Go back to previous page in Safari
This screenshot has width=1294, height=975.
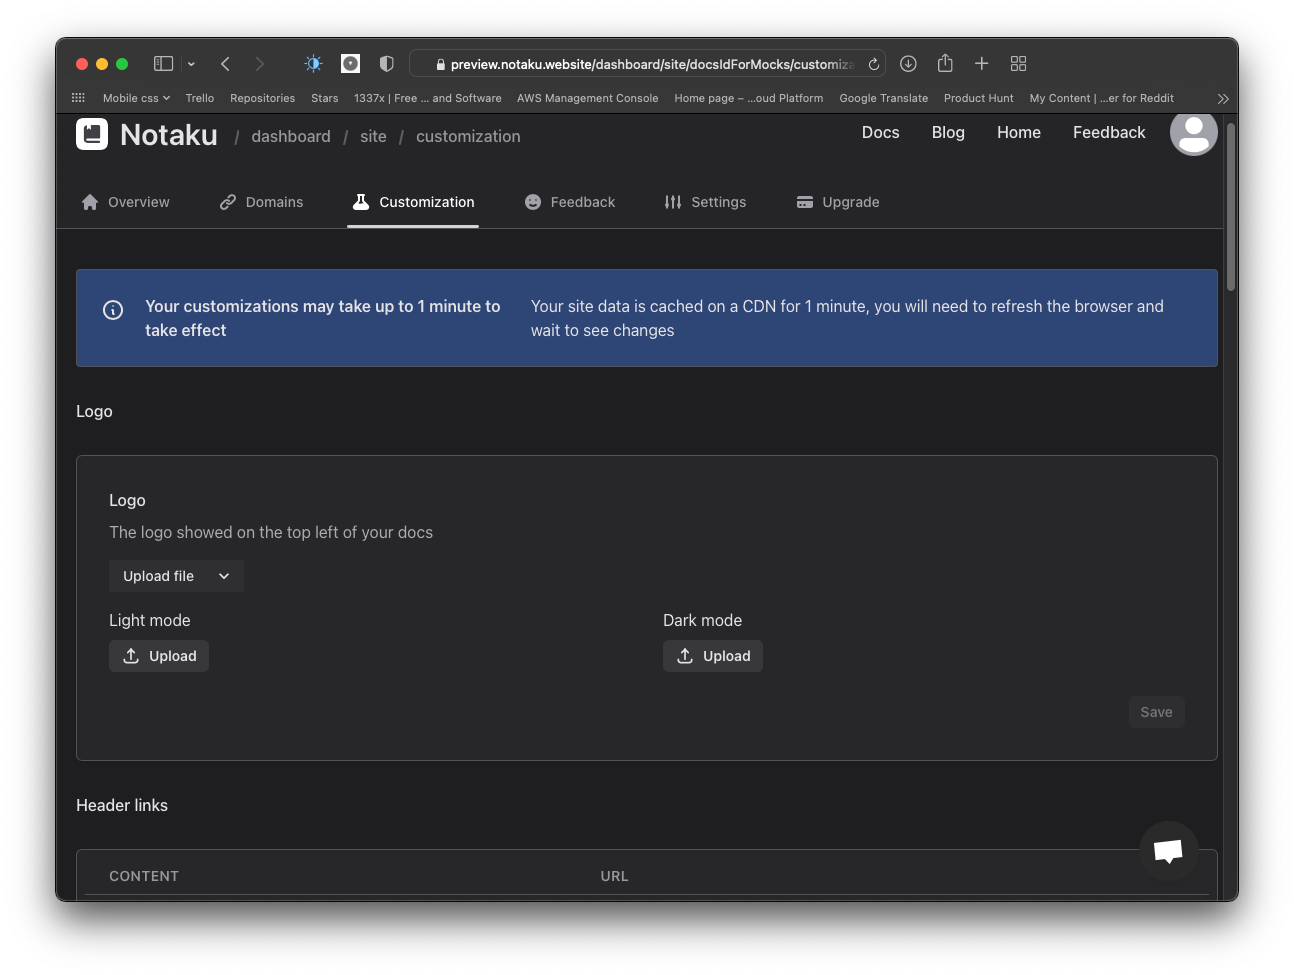[226, 64]
